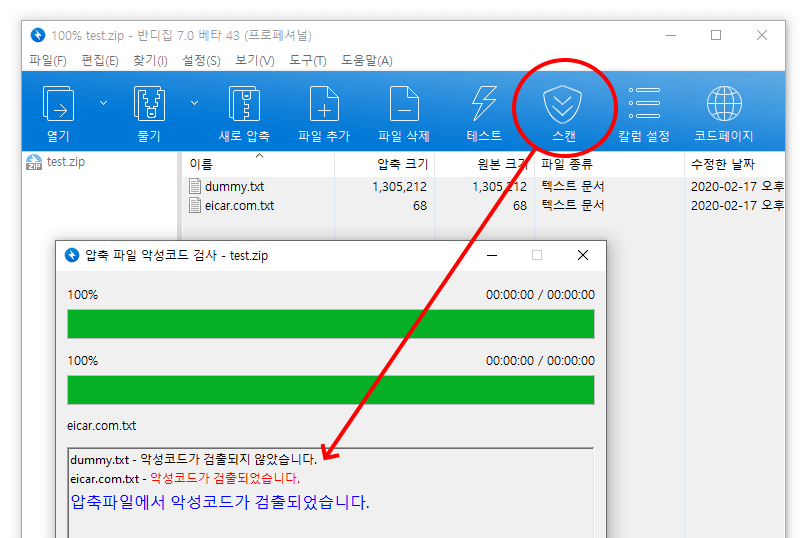Minimize the 악성코드 검사 scan dialog

(x=492, y=255)
